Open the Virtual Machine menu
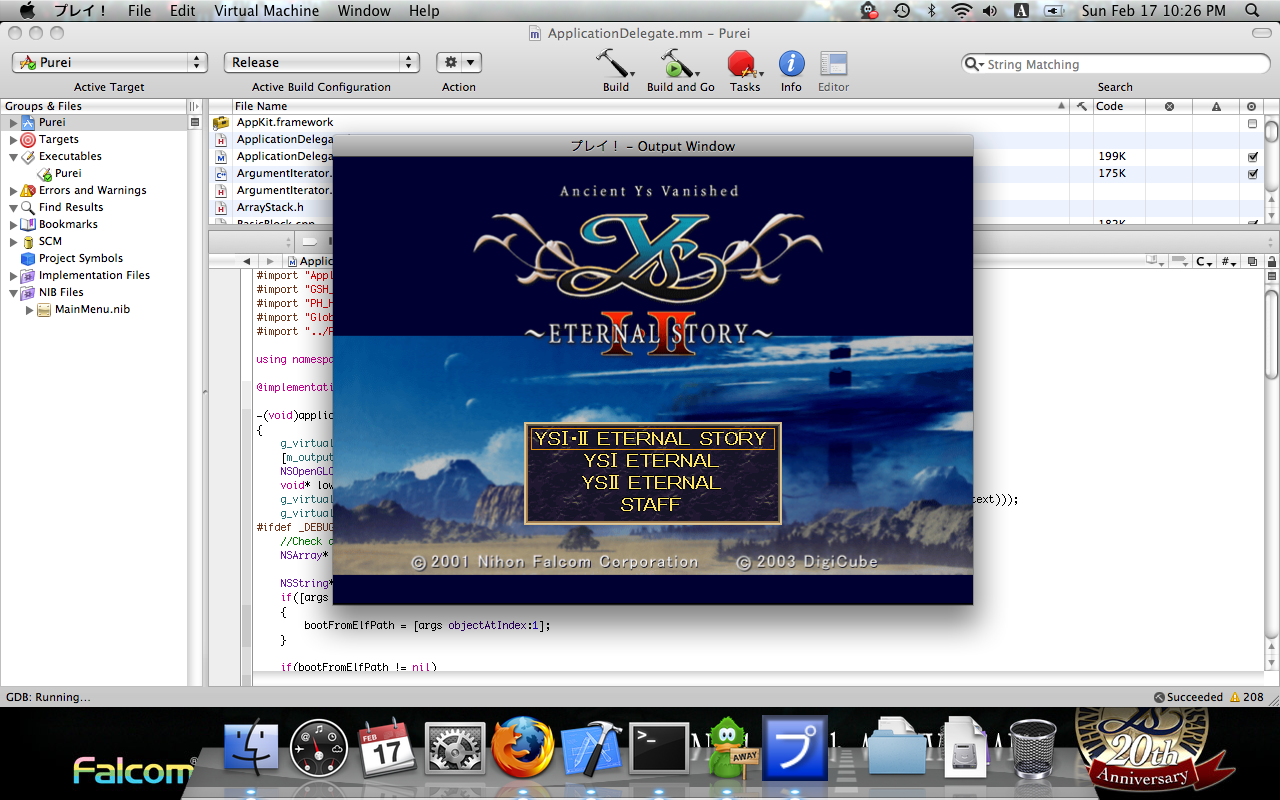 tap(266, 11)
